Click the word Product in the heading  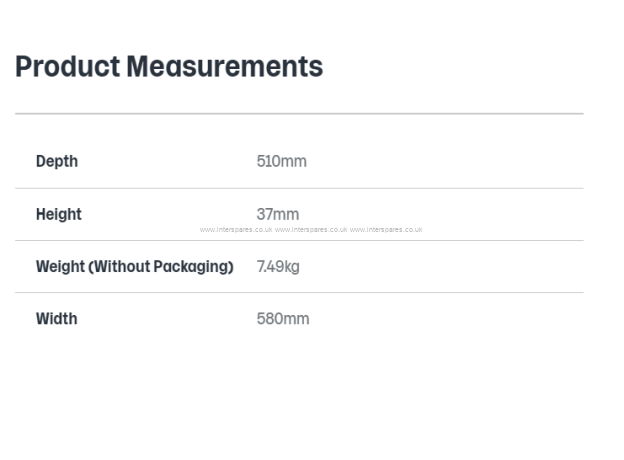click(x=68, y=66)
